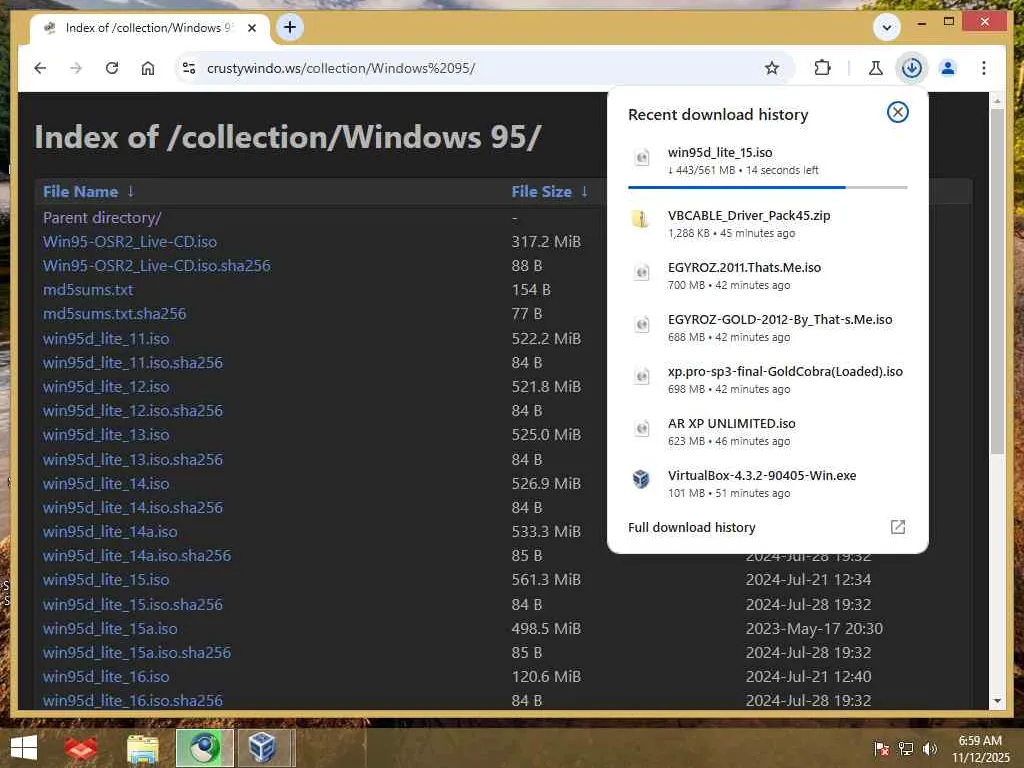
Task: Open the Action Center flag icon
Action: (x=881, y=748)
